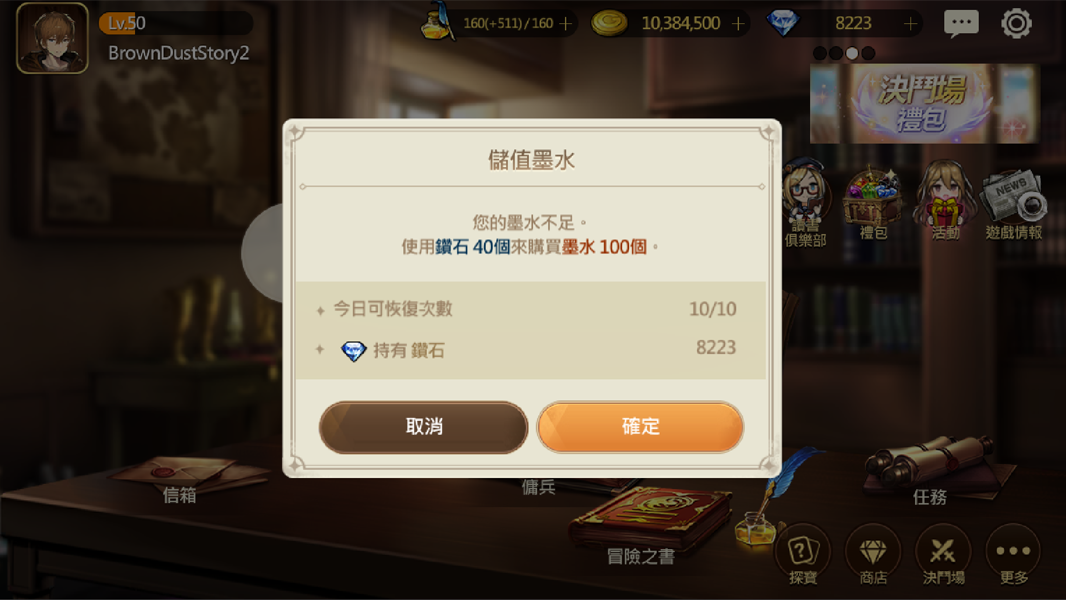Screen dimensions: 1066x600
Task: Click the 決鬥場禮包 banner
Action: [925, 103]
